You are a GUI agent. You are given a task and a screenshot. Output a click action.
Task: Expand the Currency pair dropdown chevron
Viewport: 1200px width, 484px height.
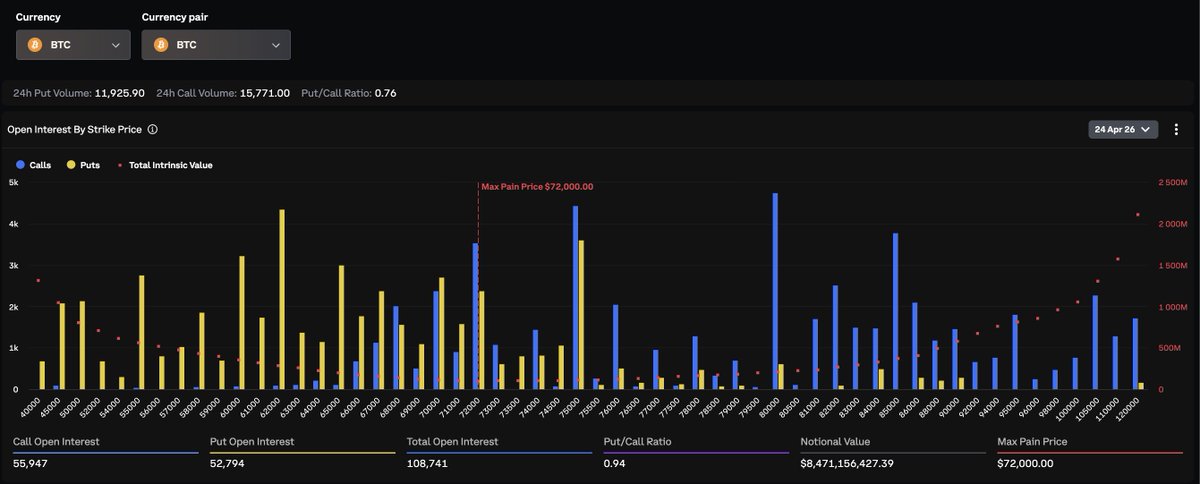[276, 45]
